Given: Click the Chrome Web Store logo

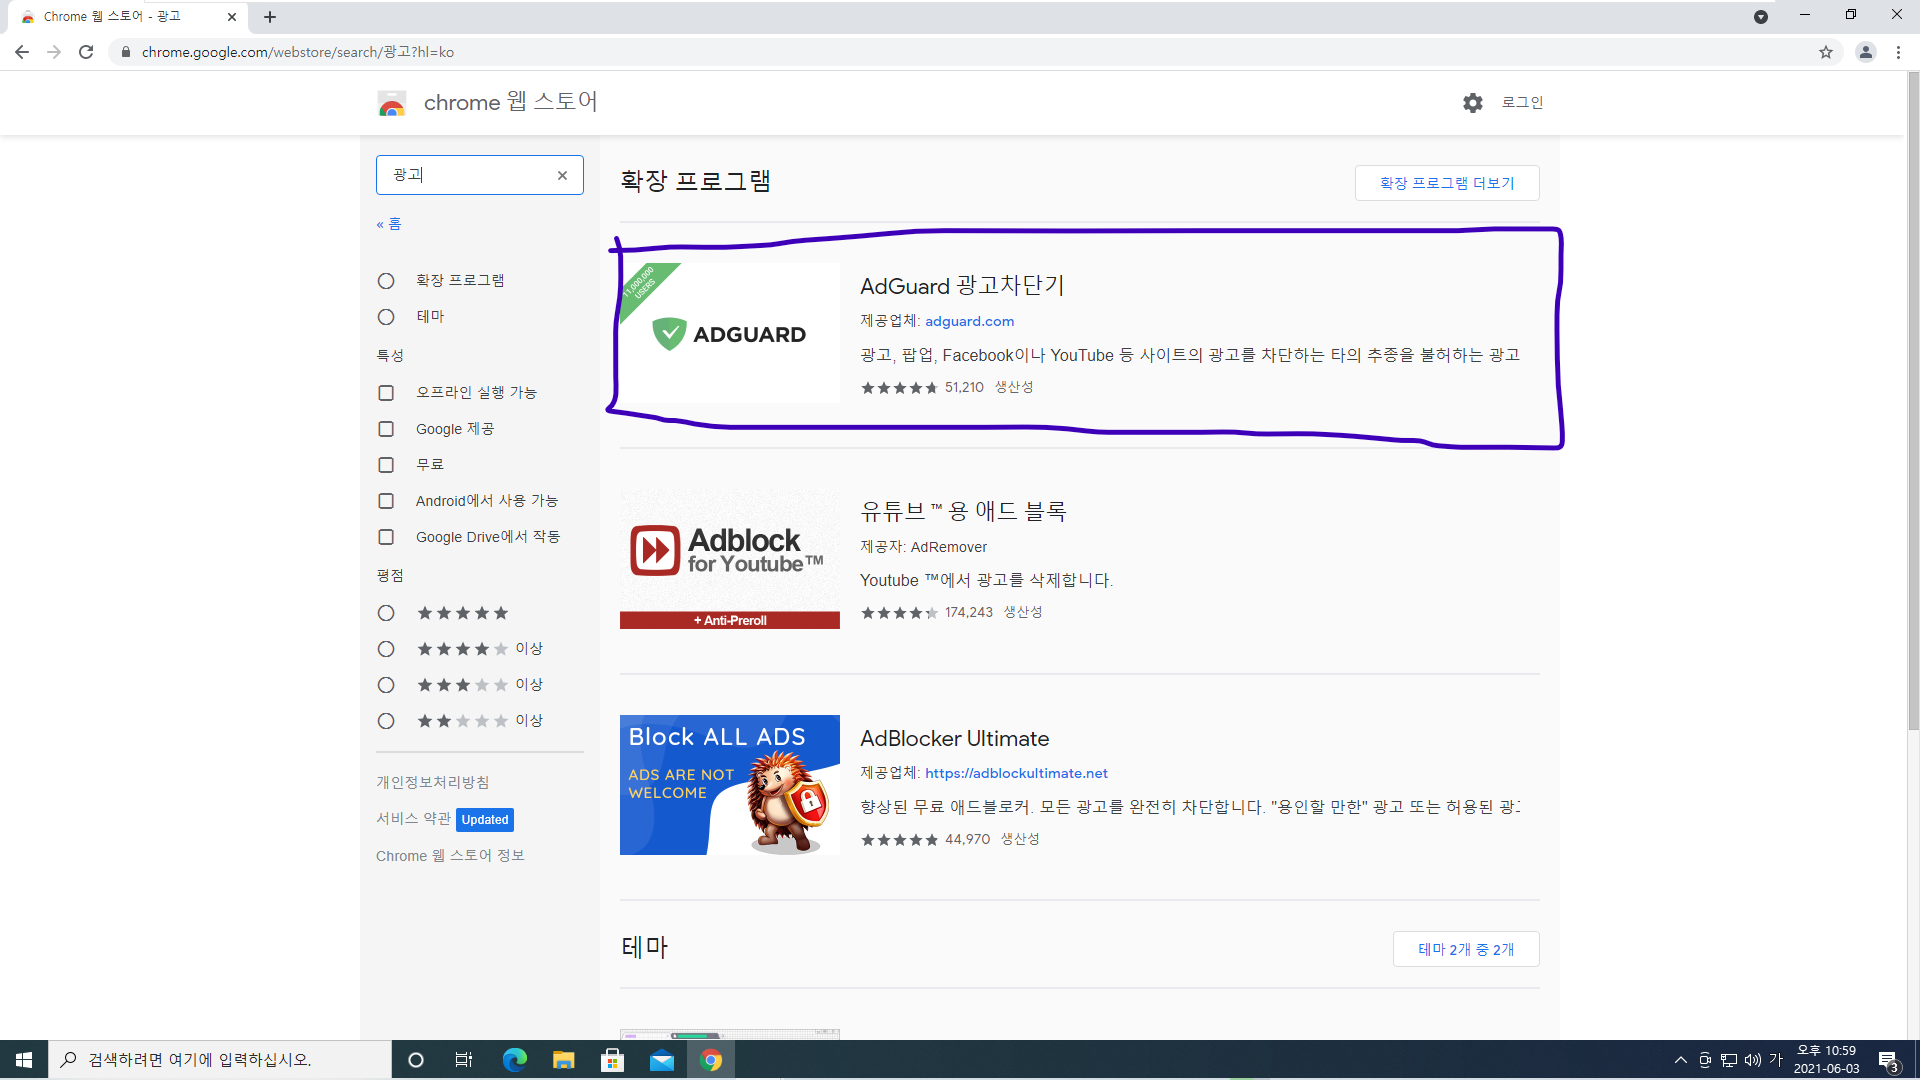Looking at the screenshot, I should click(x=392, y=103).
